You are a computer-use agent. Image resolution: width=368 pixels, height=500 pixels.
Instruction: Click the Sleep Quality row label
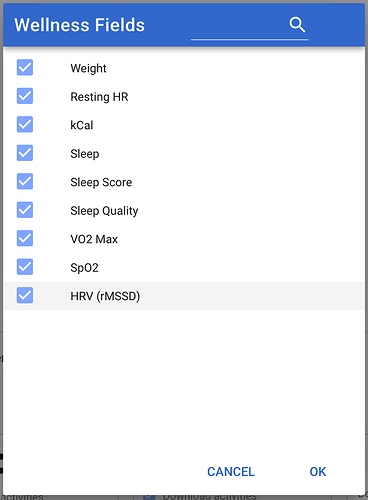pos(104,211)
